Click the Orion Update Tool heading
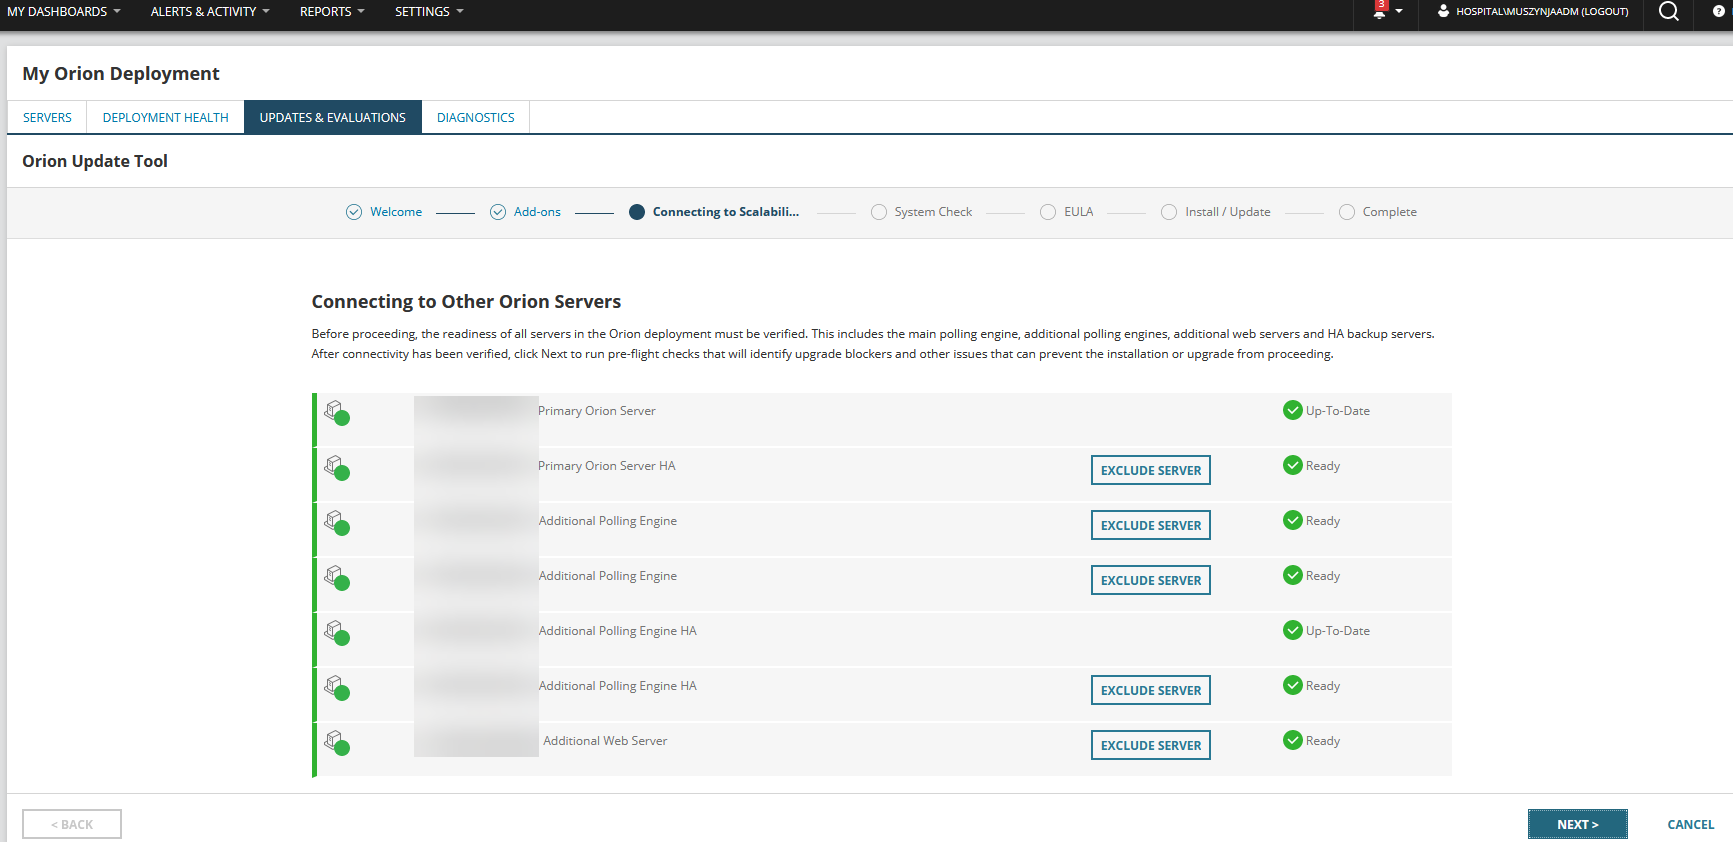The image size is (1733, 842). (95, 161)
